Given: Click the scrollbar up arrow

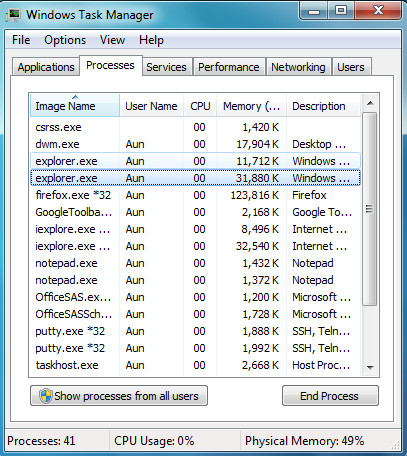Looking at the screenshot, I should click(x=370, y=103).
